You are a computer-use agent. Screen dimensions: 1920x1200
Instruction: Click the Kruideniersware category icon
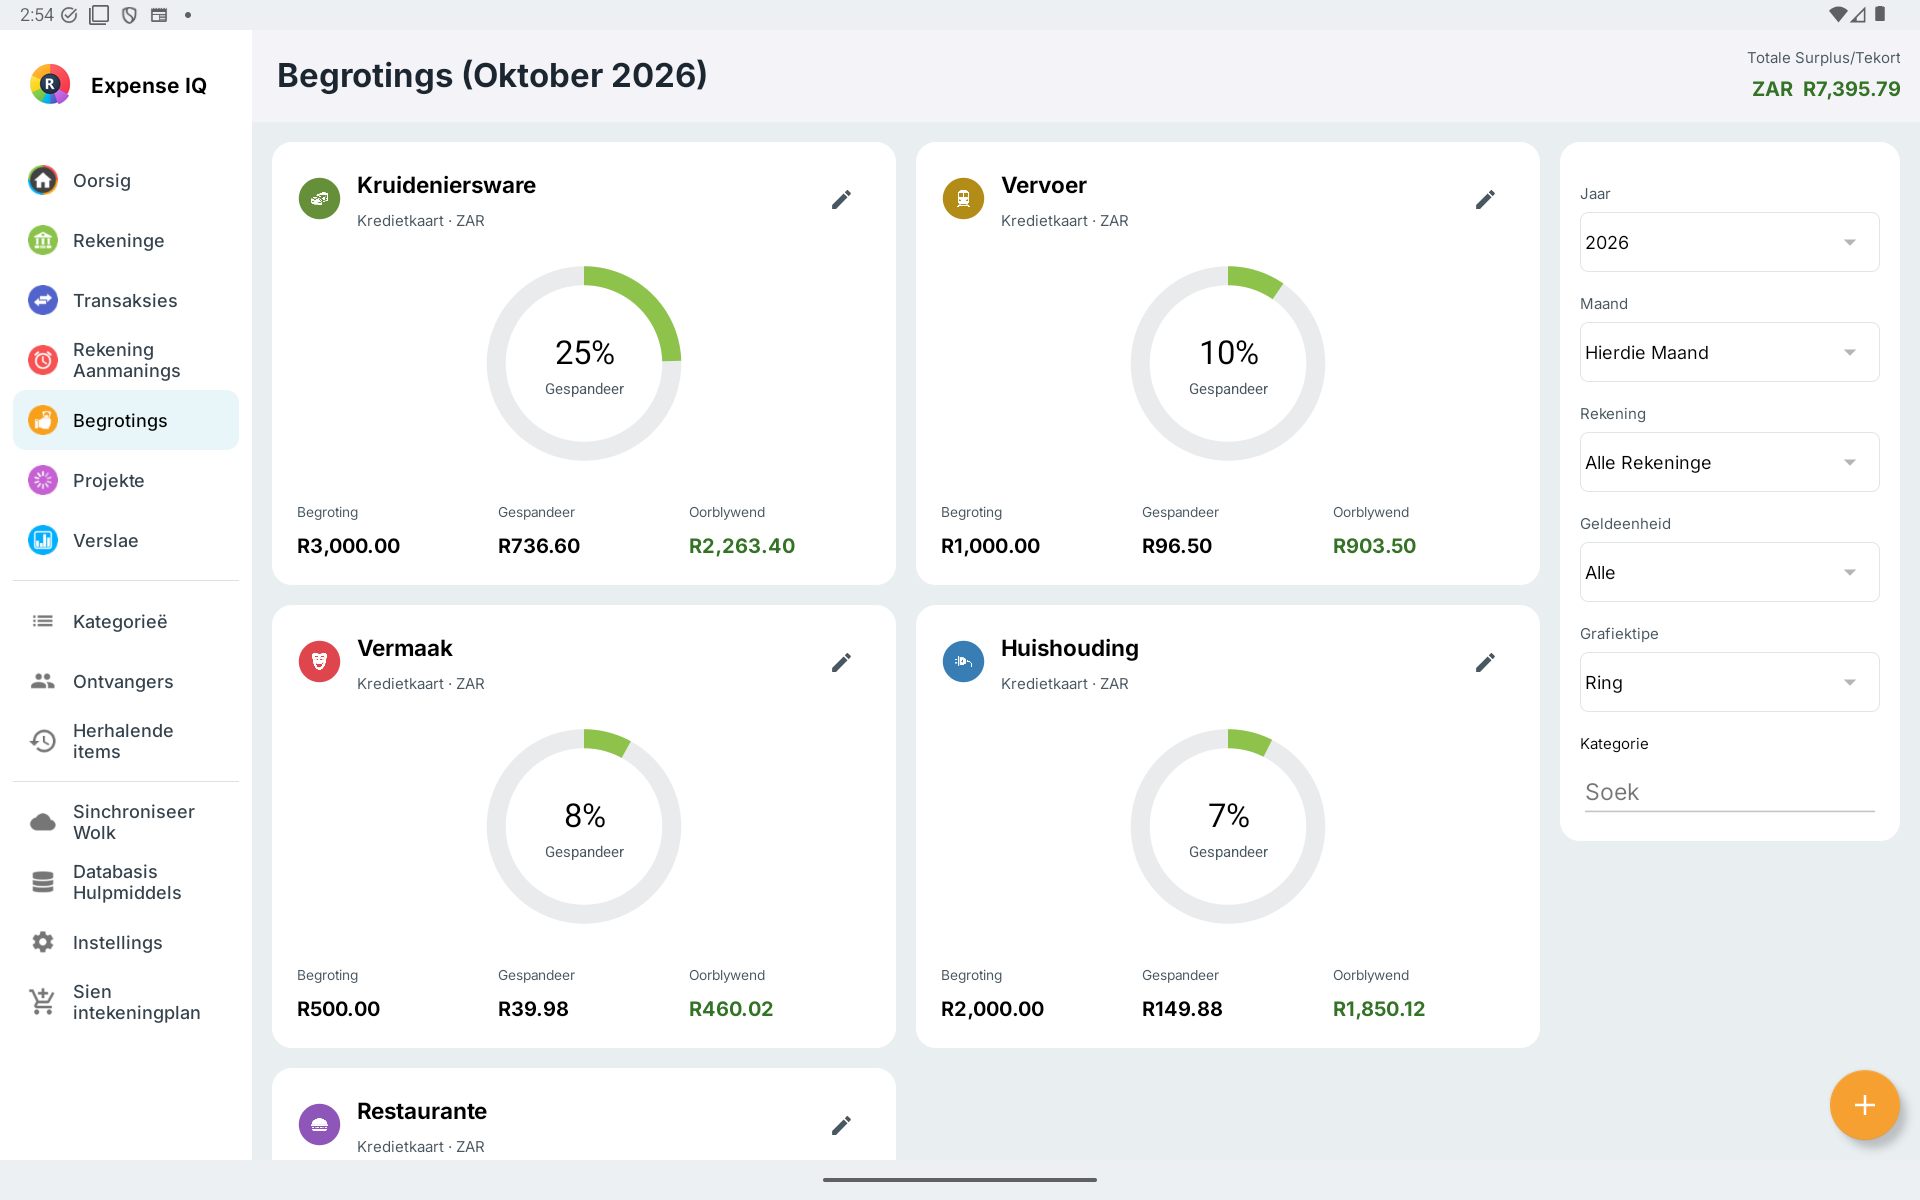pyautogui.click(x=319, y=199)
